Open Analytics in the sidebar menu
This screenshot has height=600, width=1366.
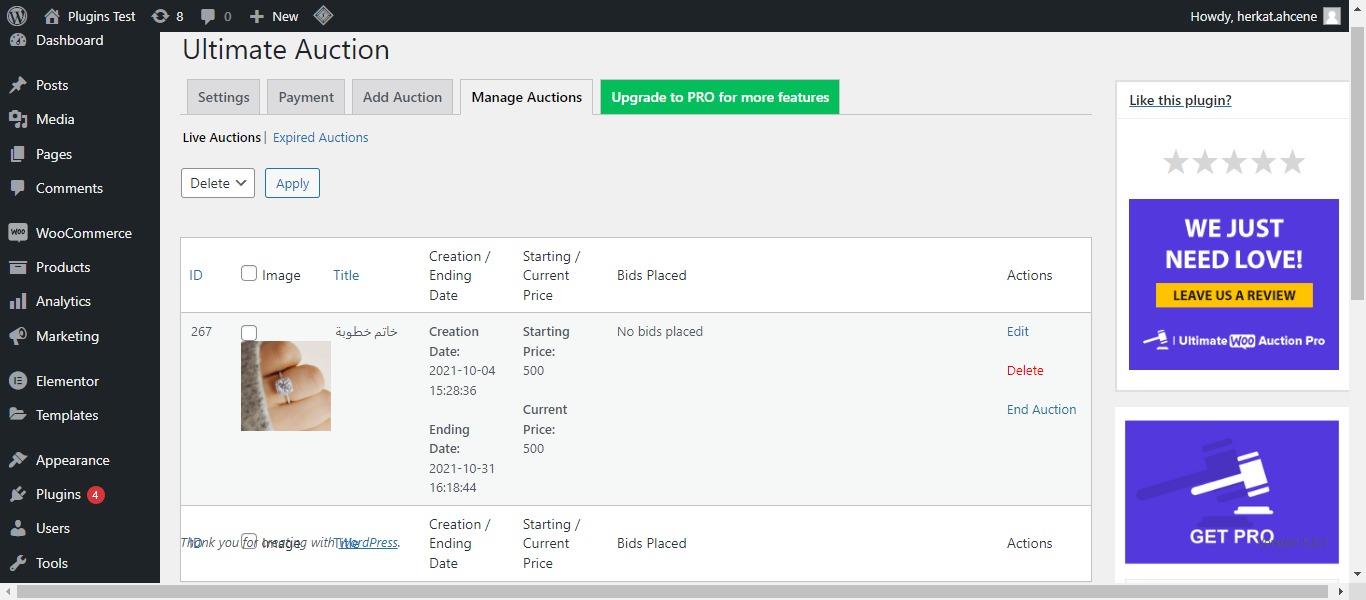63,301
